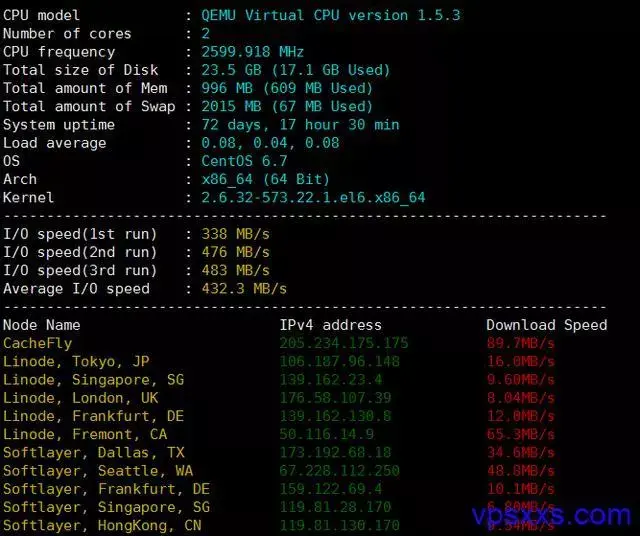Click the Node Name column header

pos(42,325)
